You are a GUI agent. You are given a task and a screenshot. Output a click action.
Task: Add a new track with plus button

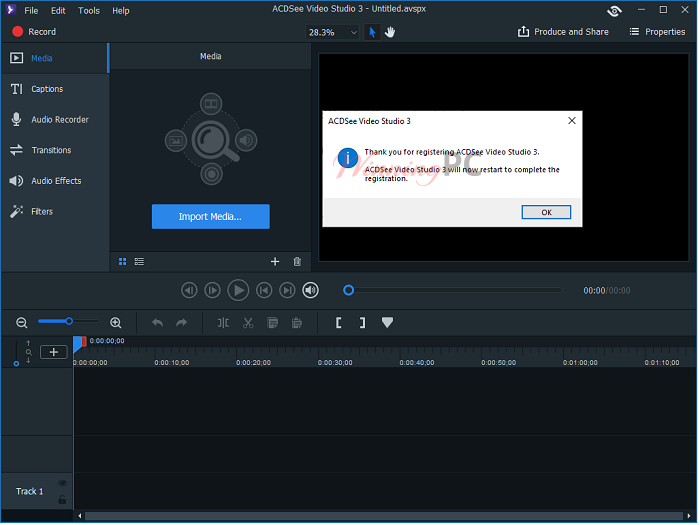click(x=54, y=353)
